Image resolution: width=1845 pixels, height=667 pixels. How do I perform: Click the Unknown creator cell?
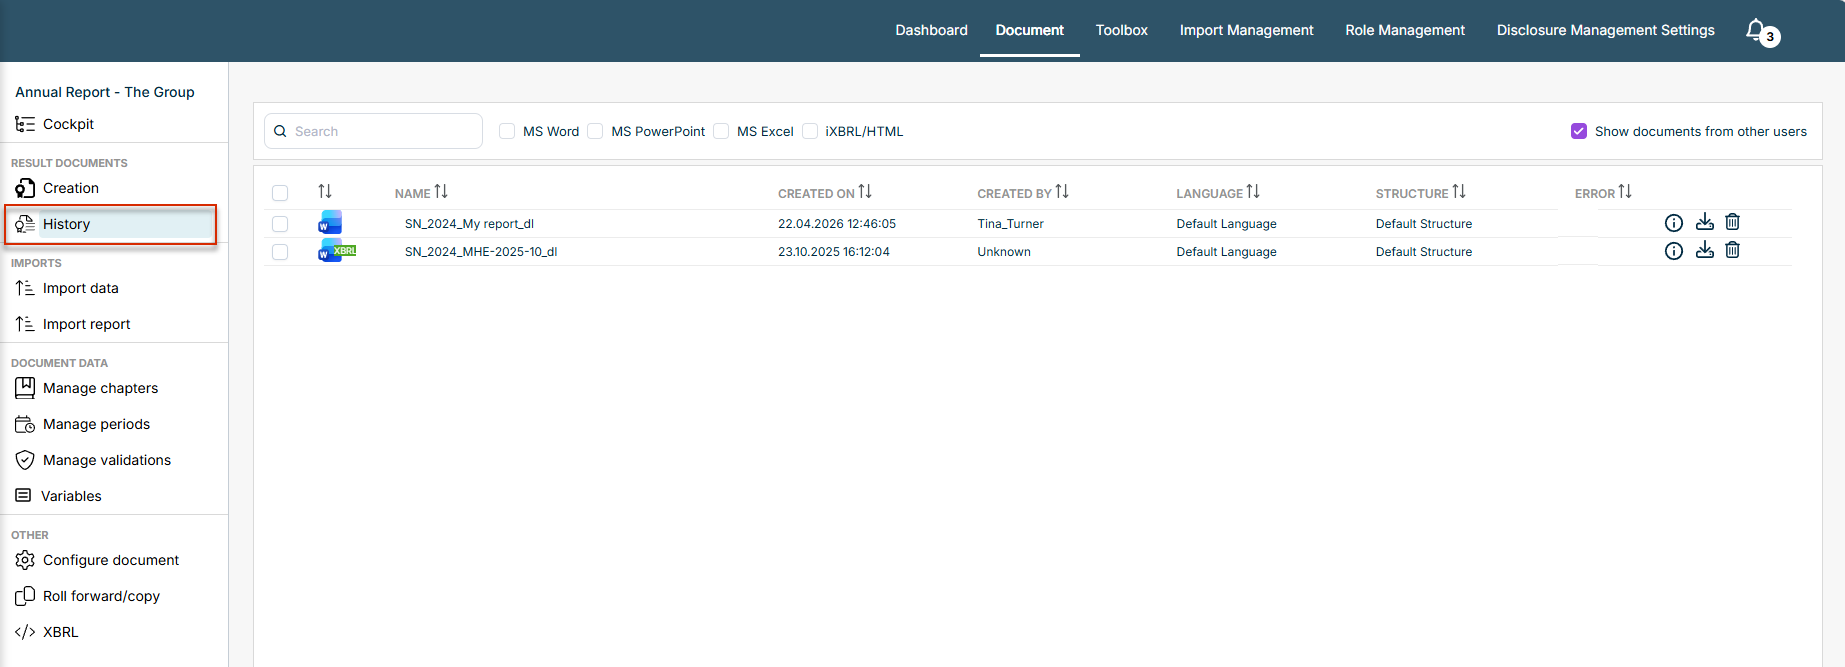(x=1004, y=252)
